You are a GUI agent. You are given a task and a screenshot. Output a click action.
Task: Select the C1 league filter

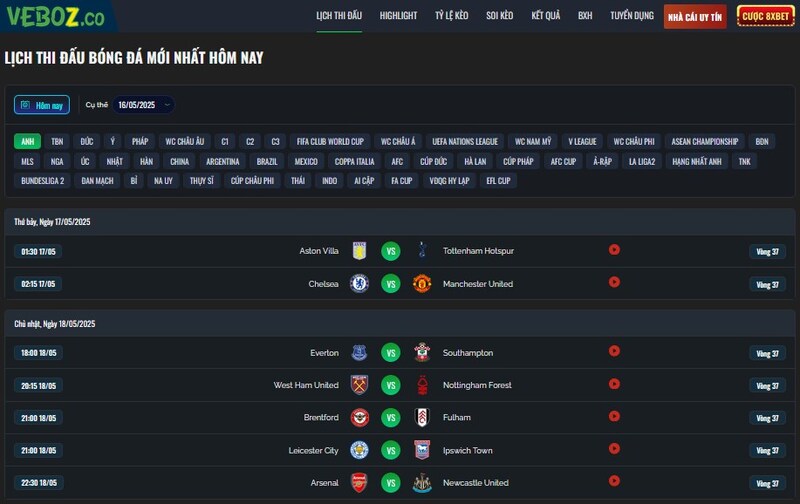click(x=225, y=141)
